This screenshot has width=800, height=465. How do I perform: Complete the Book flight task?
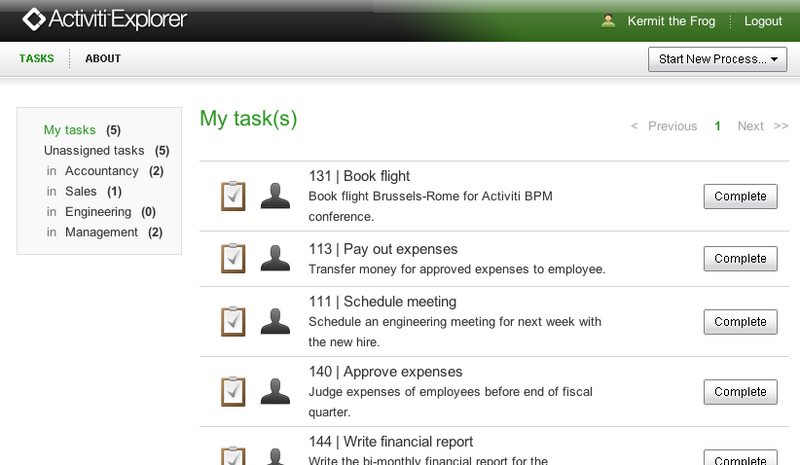pos(740,197)
